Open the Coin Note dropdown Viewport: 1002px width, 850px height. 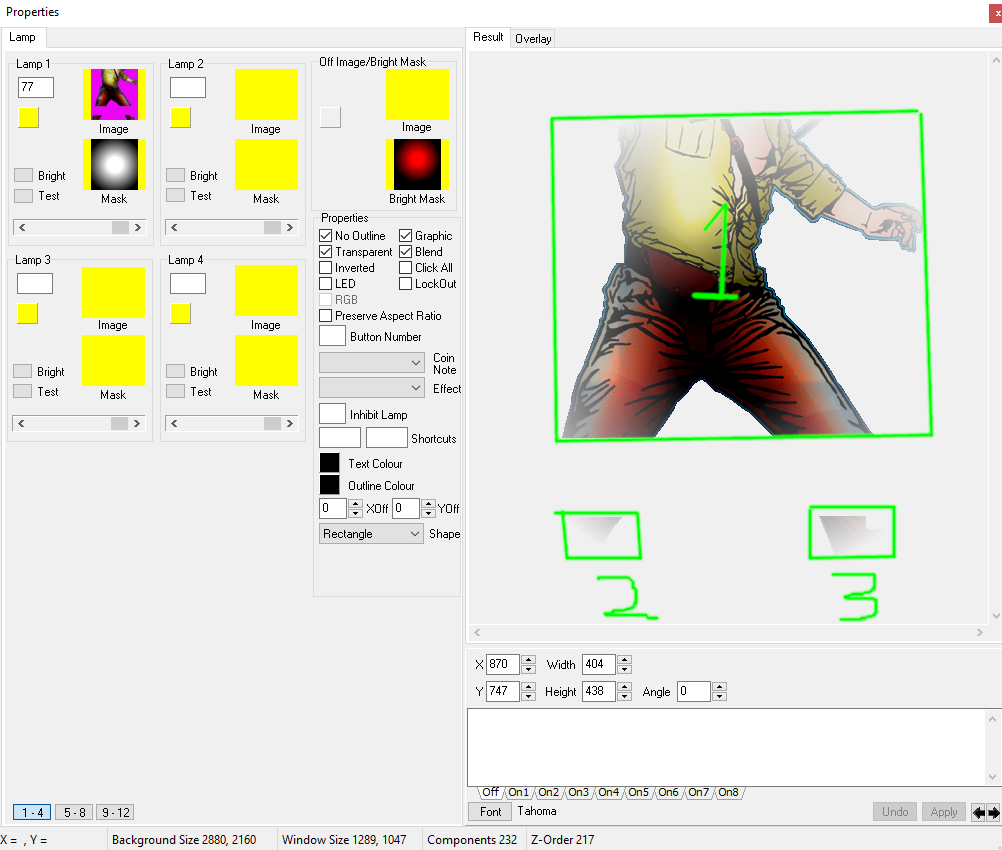click(x=372, y=362)
